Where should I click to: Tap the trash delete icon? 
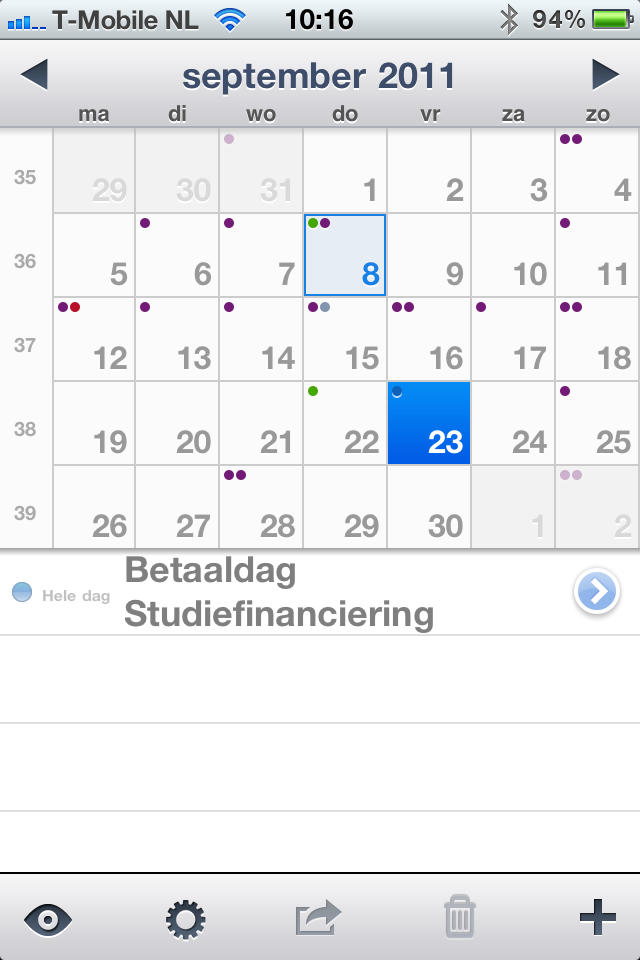click(x=459, y=918)
